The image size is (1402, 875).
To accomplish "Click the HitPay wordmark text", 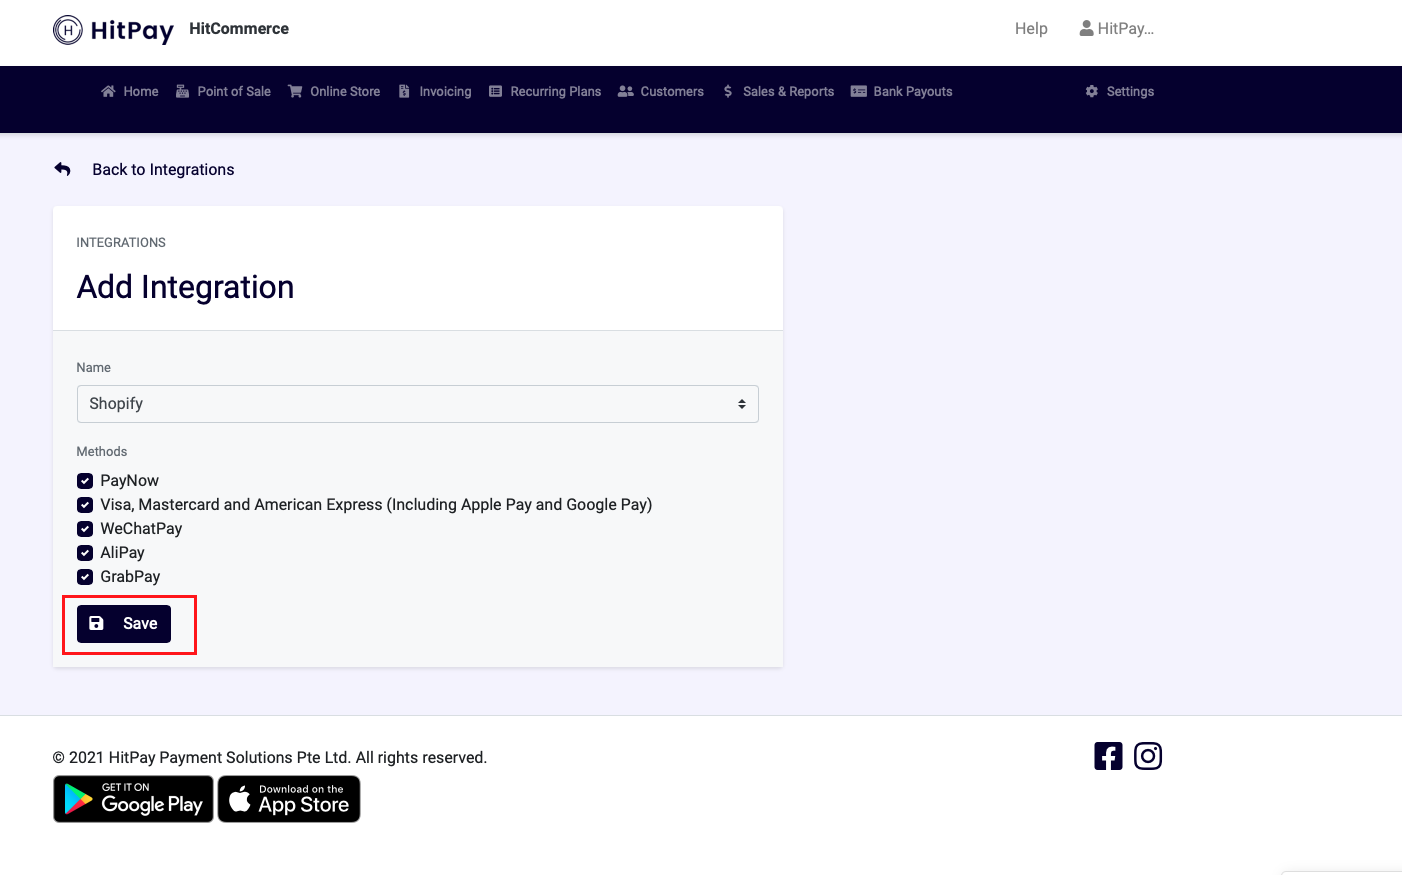I will (x=132, y=31).
